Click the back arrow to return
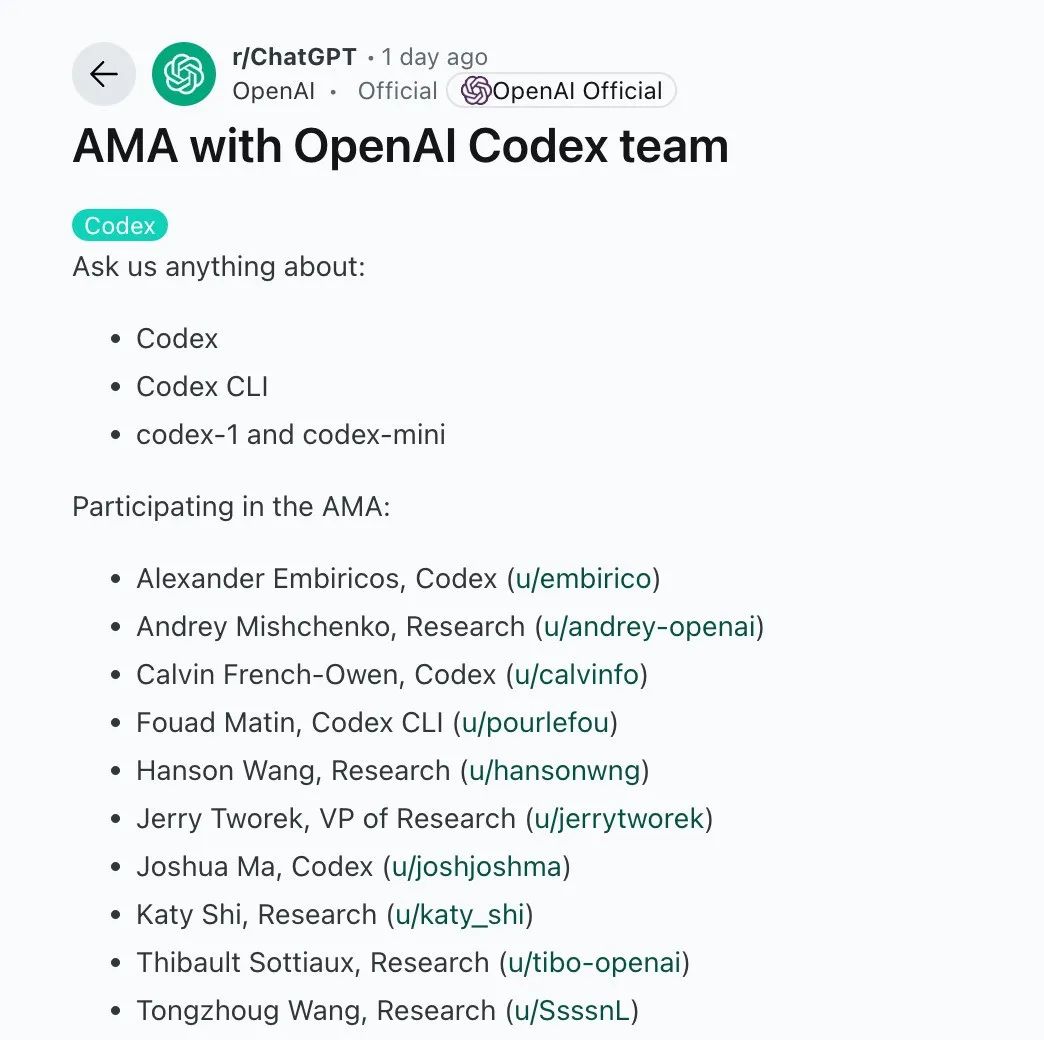 pos(103,73)
